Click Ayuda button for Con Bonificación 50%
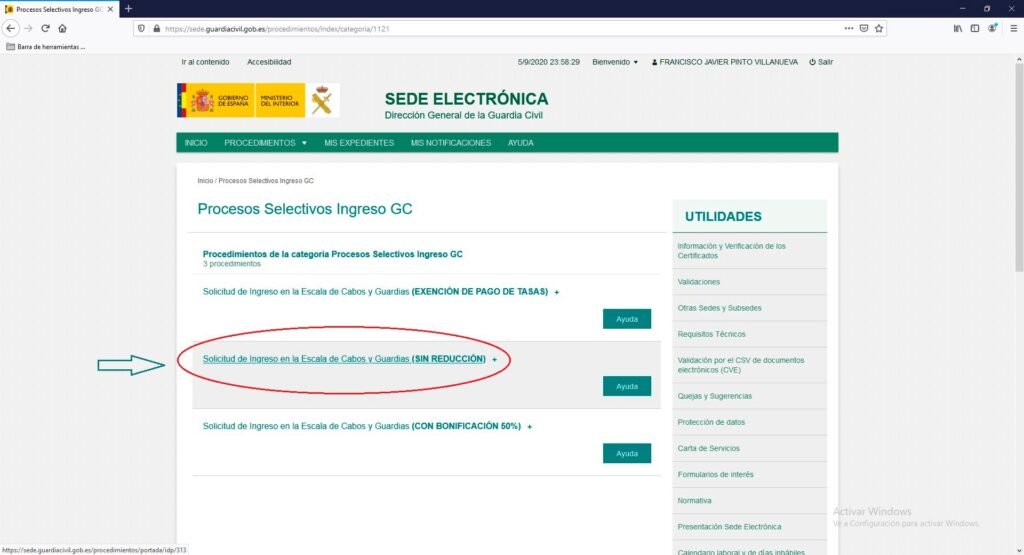1024x555 pixels. tap(627, 453)
